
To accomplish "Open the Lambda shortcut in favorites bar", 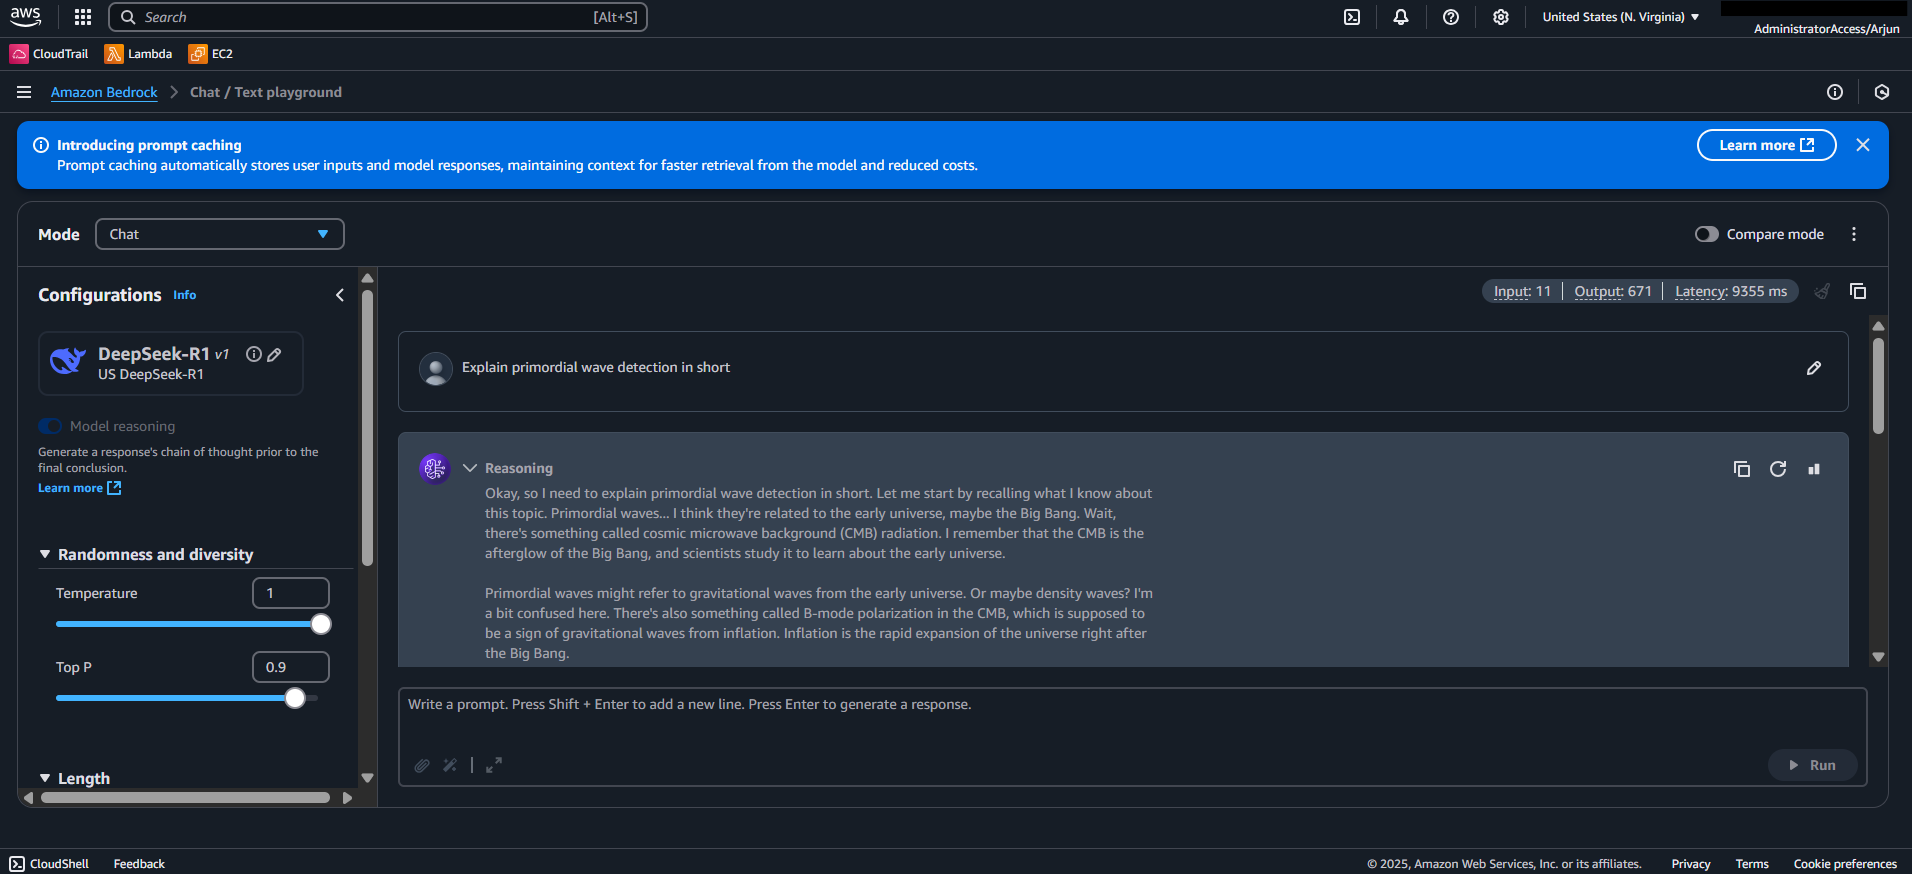I will click(x=139, y=54).
